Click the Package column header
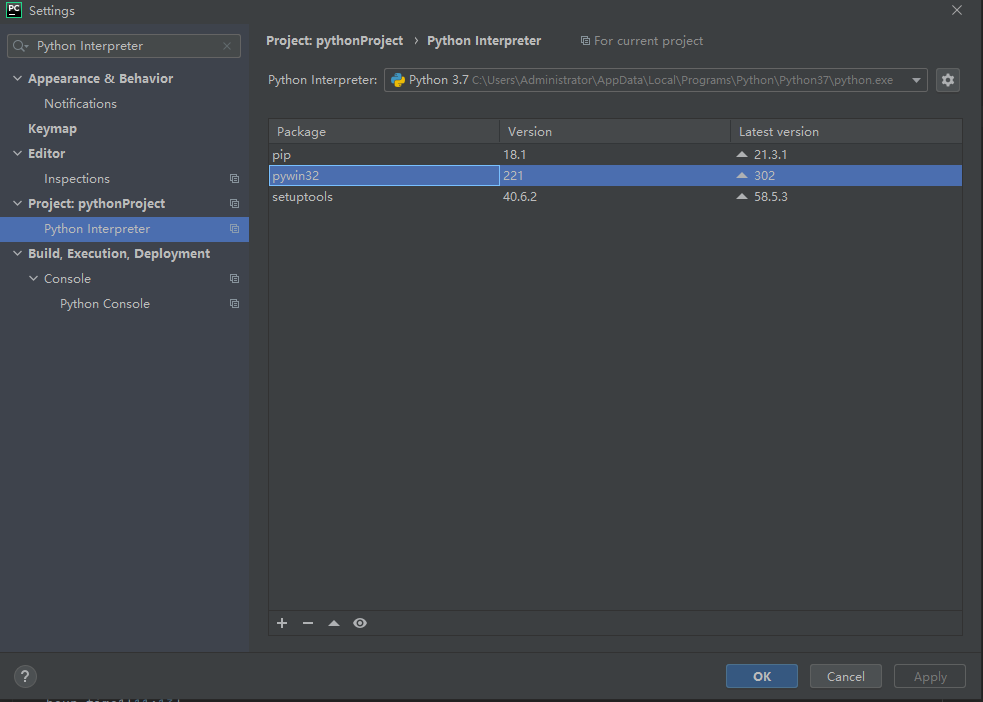The height and width of the screenshot is (702, 983). point(384,132)
